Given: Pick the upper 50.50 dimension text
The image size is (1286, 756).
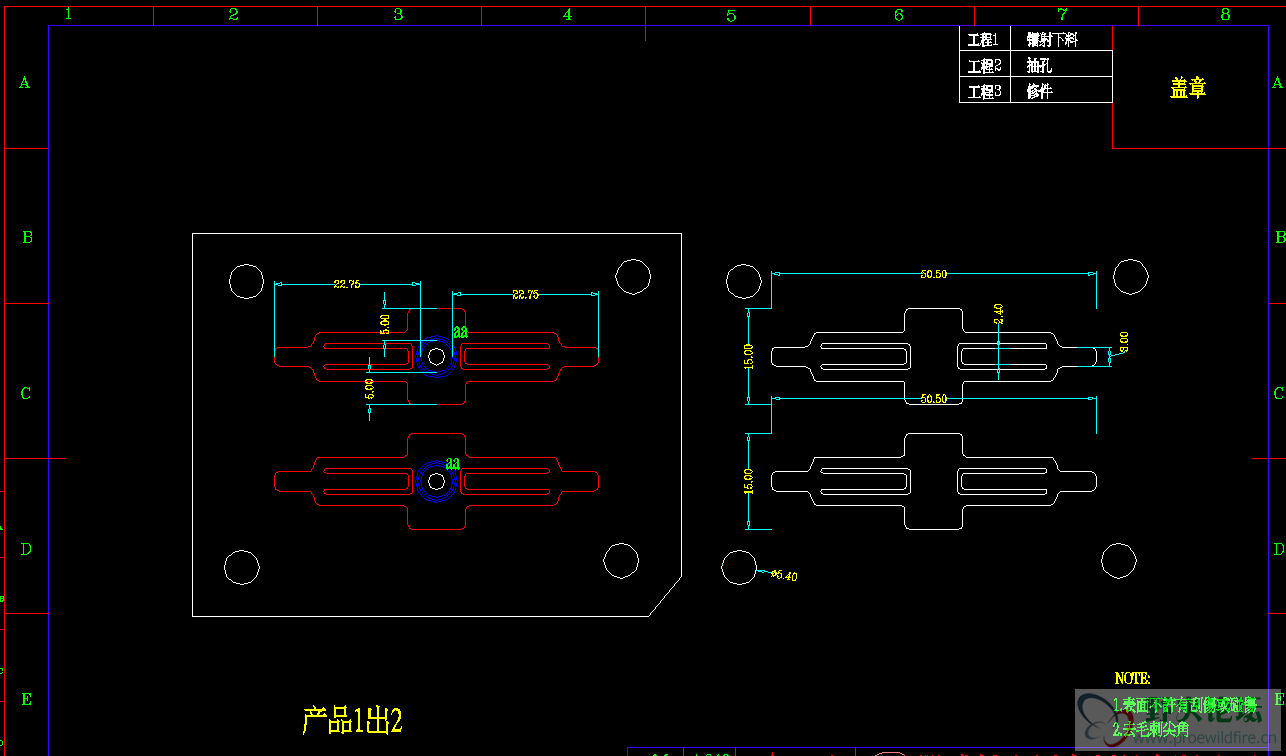Looking at the screenshot, I should tap(933, 274).
